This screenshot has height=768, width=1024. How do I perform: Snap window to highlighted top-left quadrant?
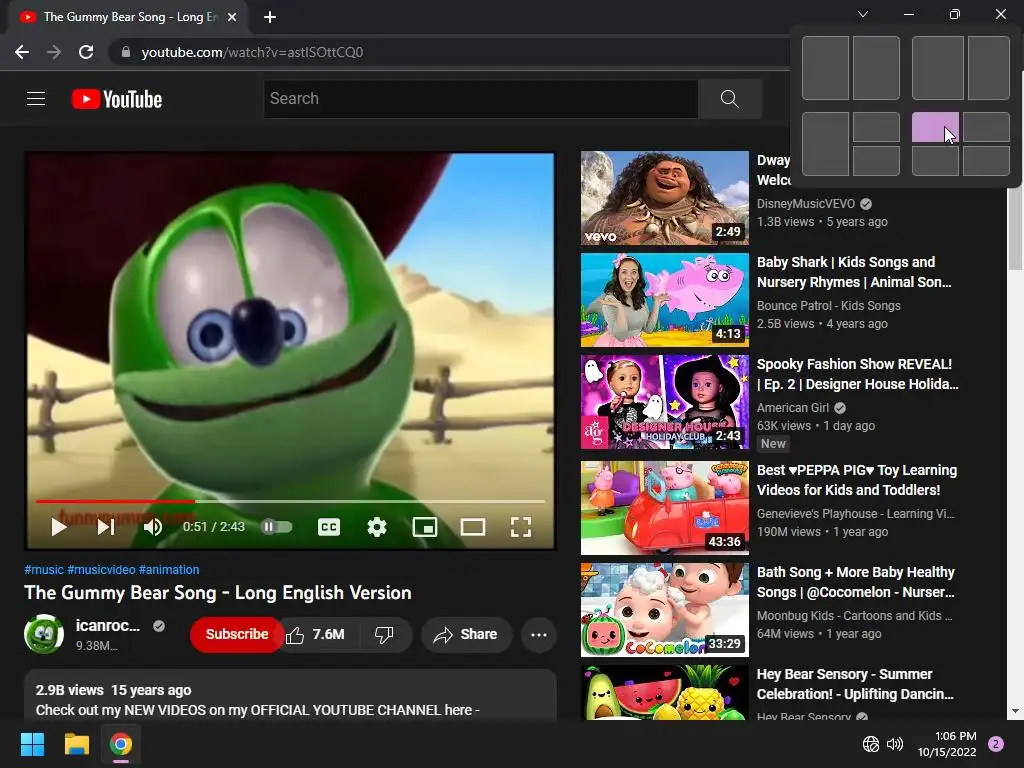935,127
